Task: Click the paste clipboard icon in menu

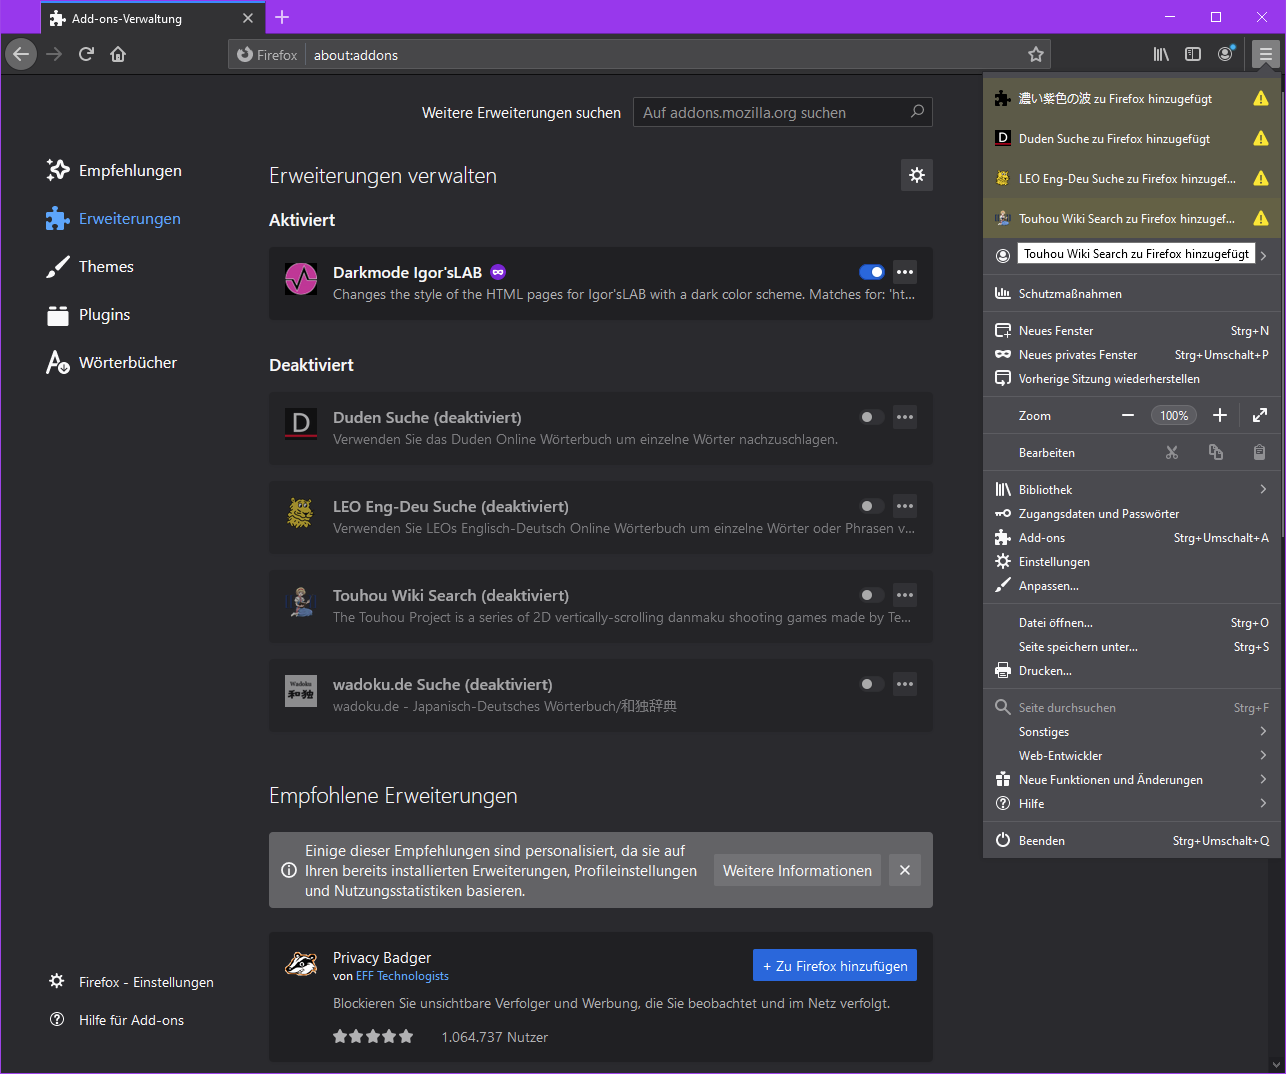Action: pos(1260,453)
